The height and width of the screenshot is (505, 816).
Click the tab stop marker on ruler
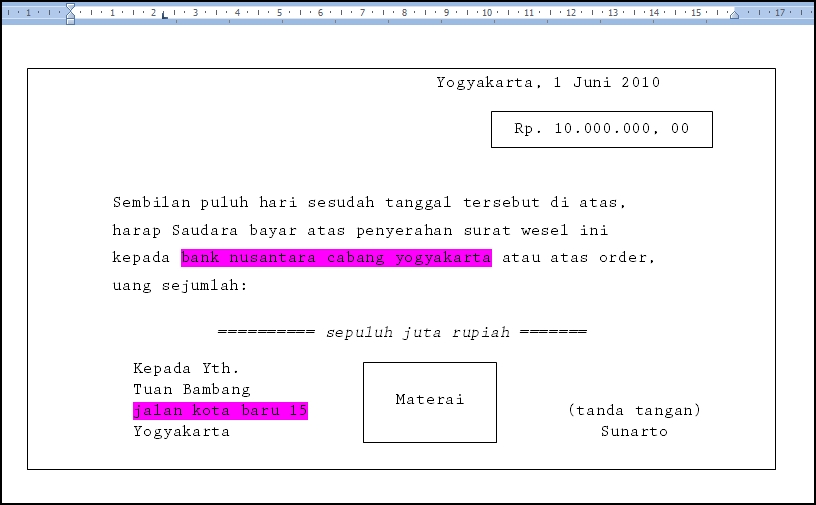tap(164, 15)
